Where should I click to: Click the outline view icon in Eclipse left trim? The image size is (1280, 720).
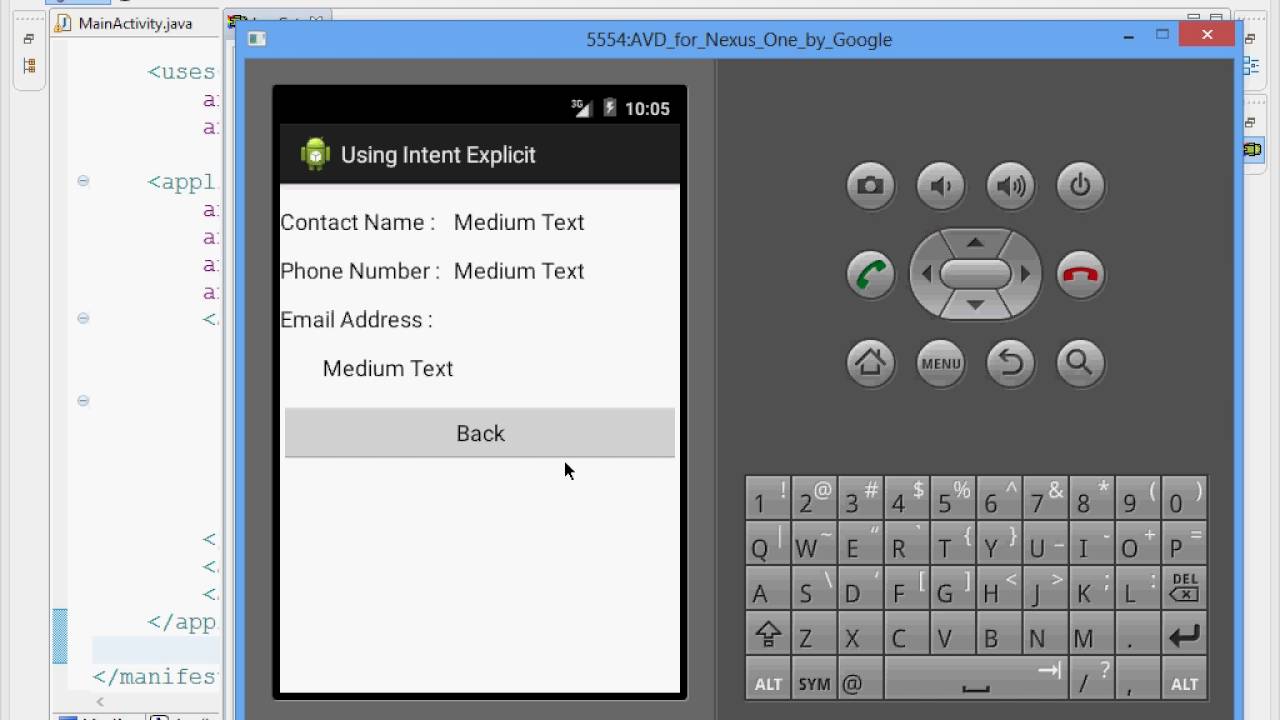click(x=28, y=66)
